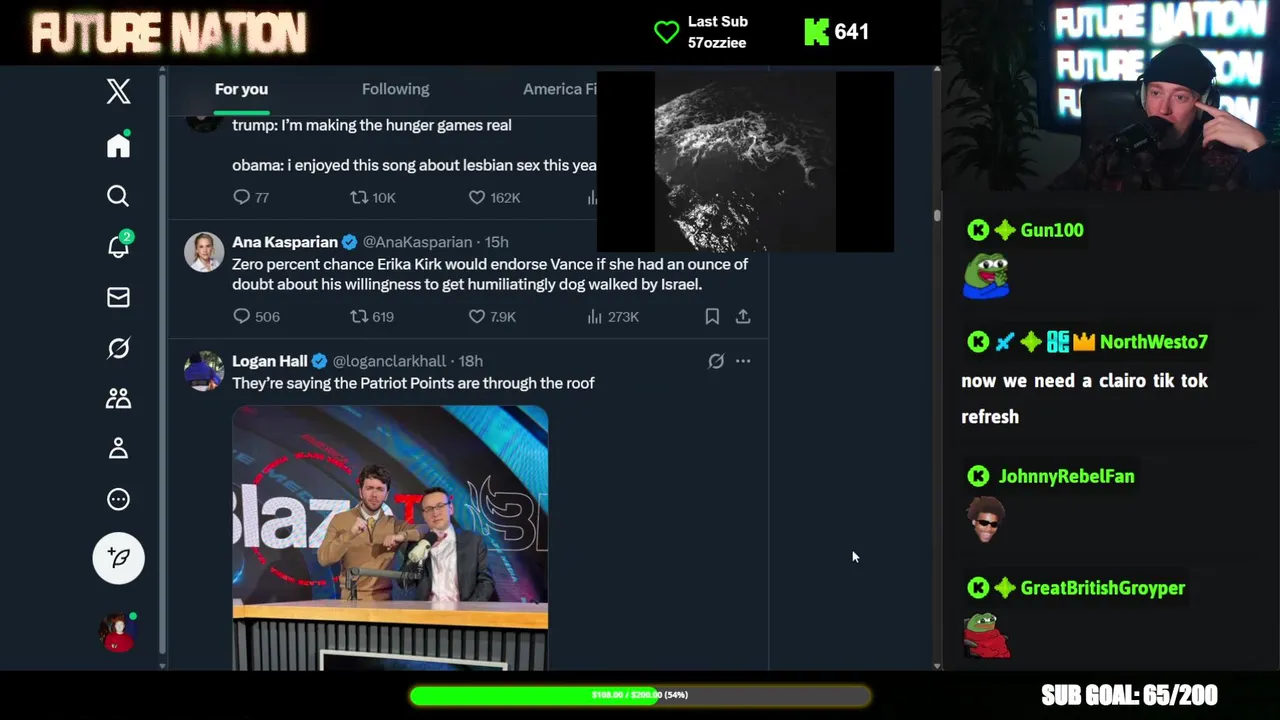Click the SUB GOAL: 65/200 text

1129,695
